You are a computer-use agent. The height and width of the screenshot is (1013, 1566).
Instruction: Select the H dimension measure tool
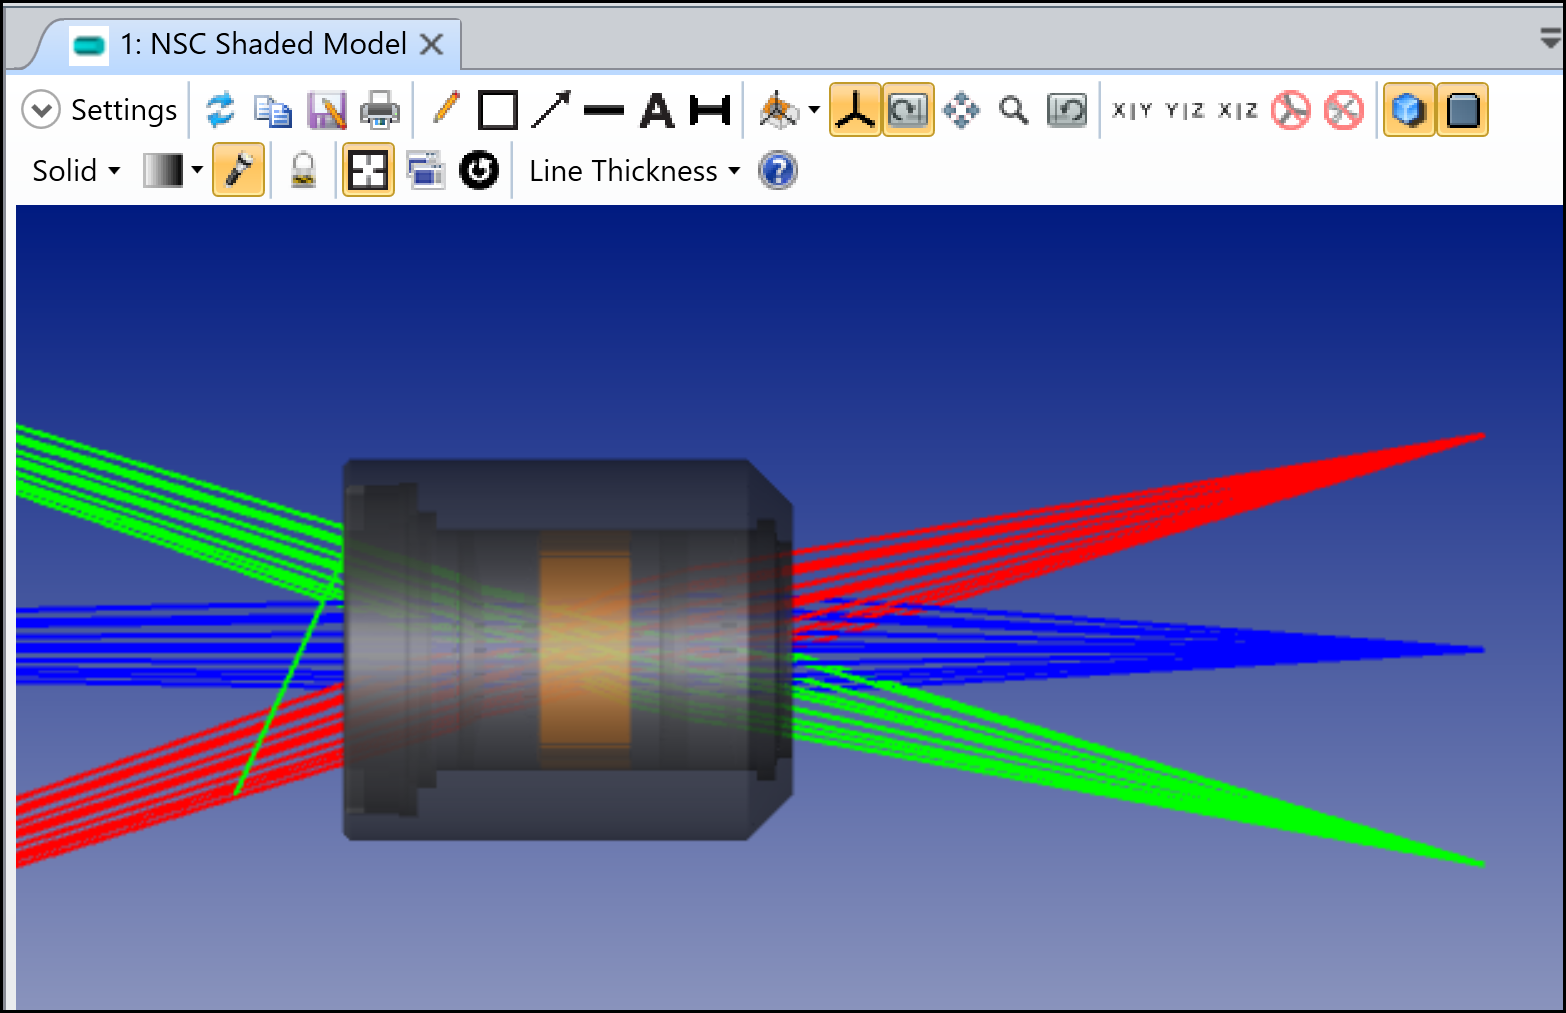710,110
